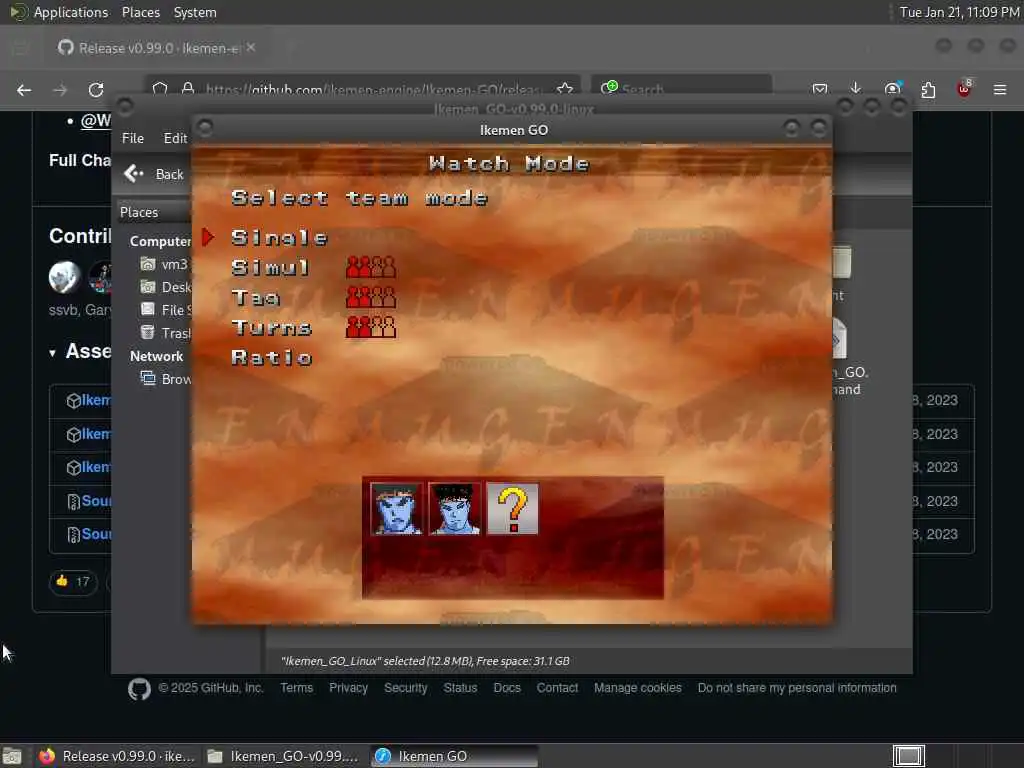Open Browse Network in sidebar
This screenshot has height=768, width=1024.
[x=166, y=379]
